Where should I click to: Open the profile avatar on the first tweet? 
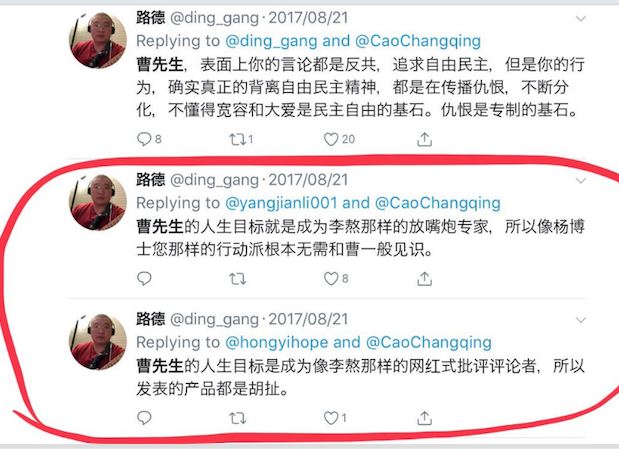click(x=98, y=40)
